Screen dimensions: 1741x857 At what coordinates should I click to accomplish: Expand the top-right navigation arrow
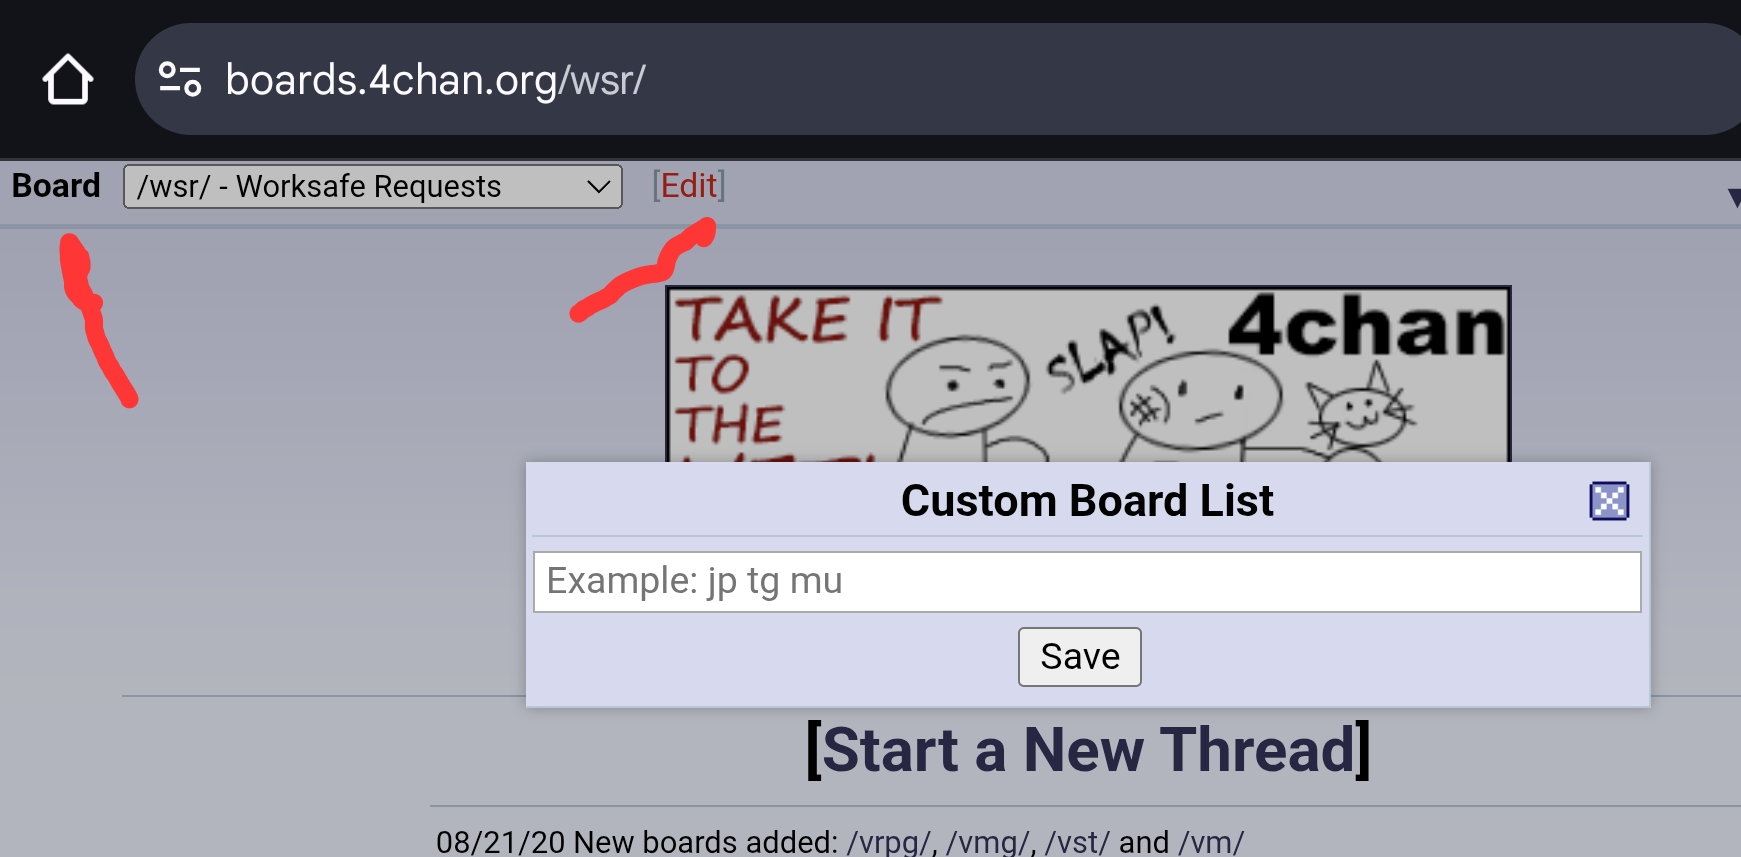coord(1734,197)
